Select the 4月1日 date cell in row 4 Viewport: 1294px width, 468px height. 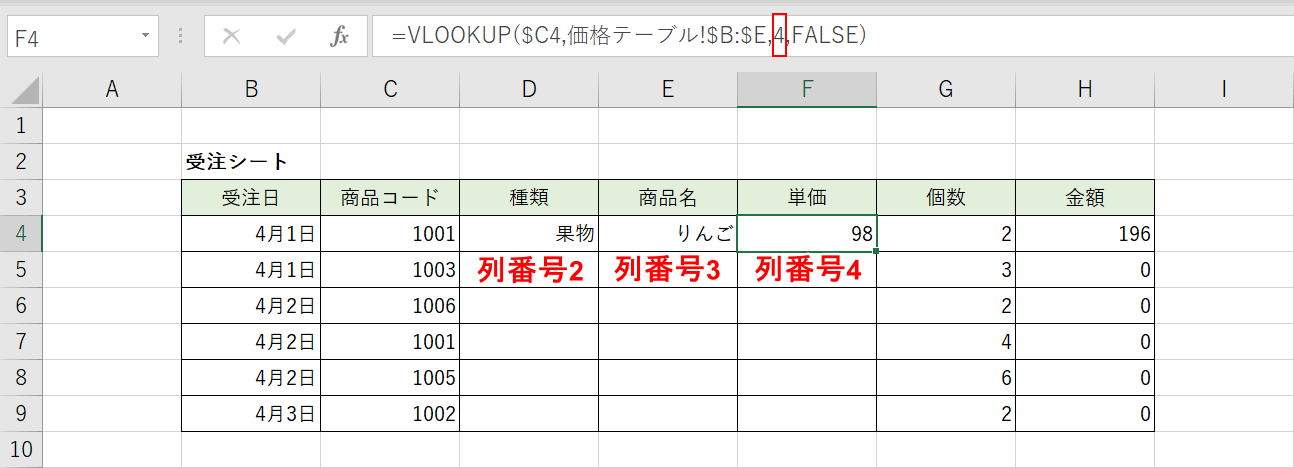pyautogui.click(x=251, y=234)
